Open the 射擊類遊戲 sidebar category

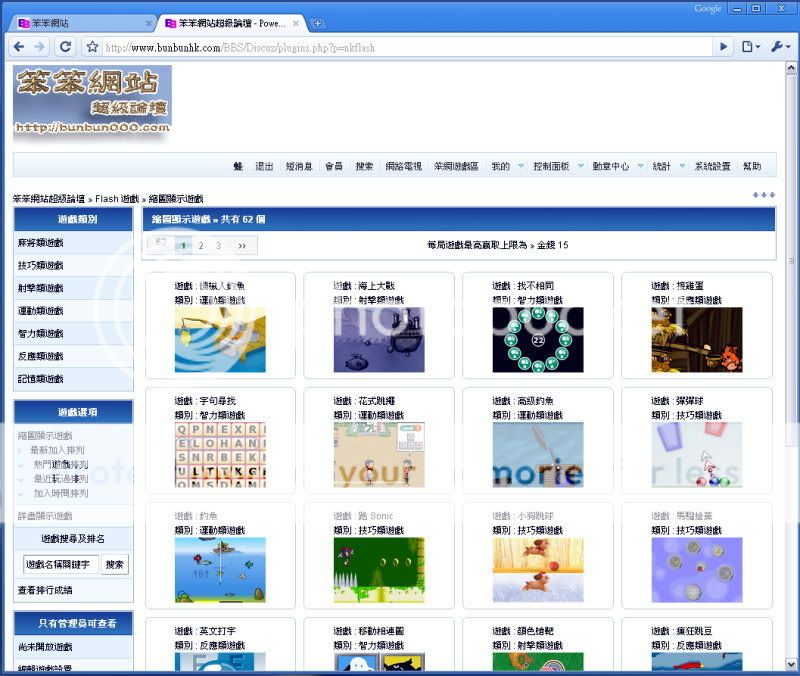pyautogui.click(x=40, y=288)
